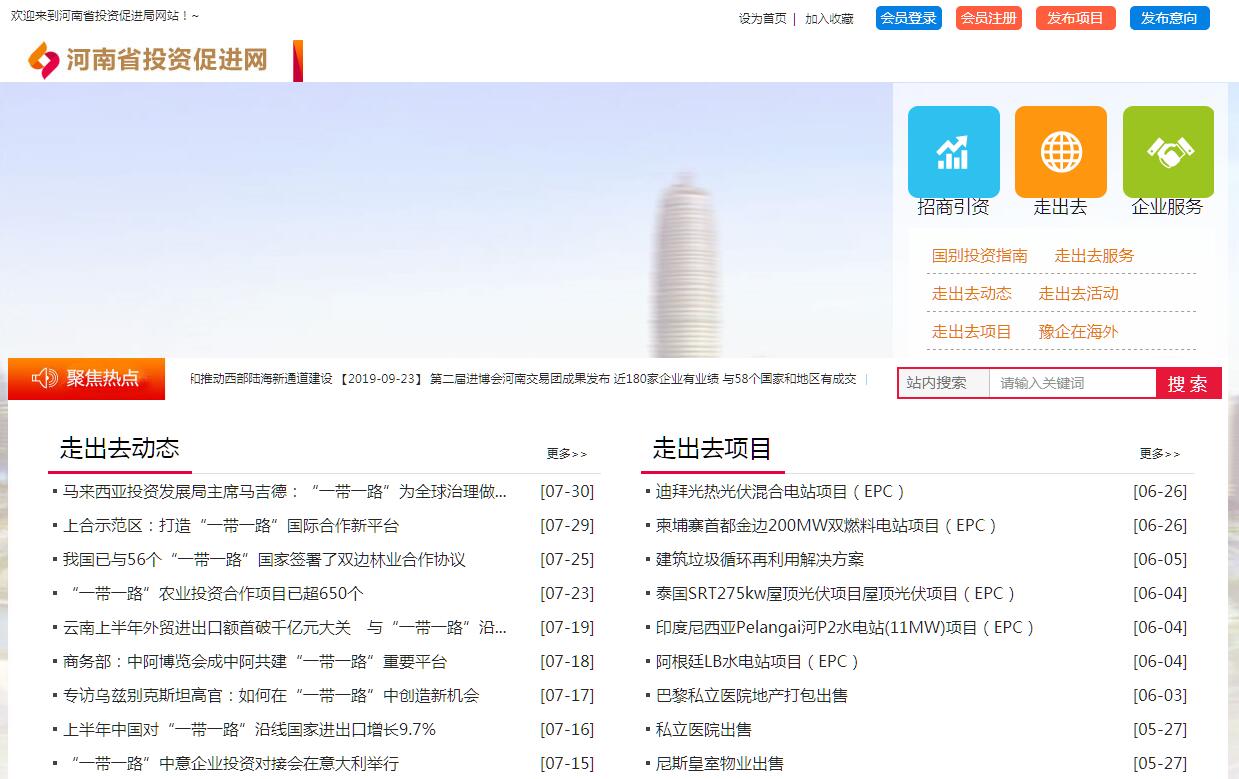Expand 更多 for 走出去项目 section
Viewport: 1239px width, 779px height.
pos(1160,454)
